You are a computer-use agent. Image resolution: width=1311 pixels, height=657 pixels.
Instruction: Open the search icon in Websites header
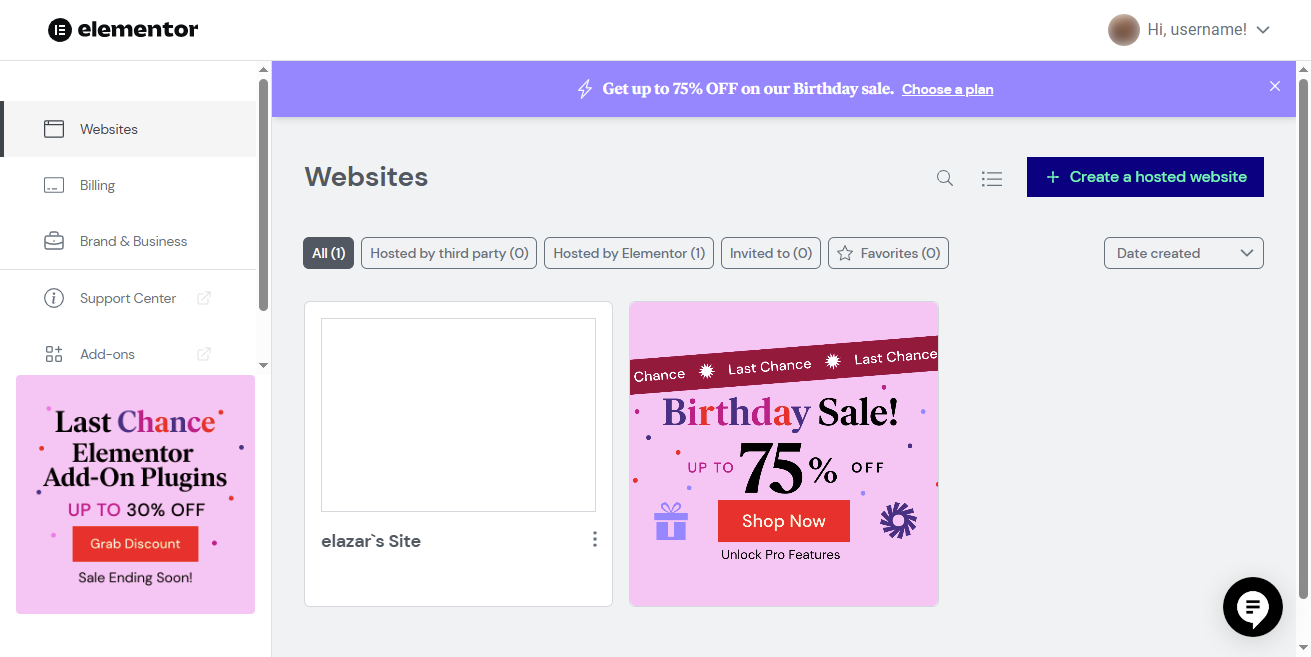pos(944,177)
